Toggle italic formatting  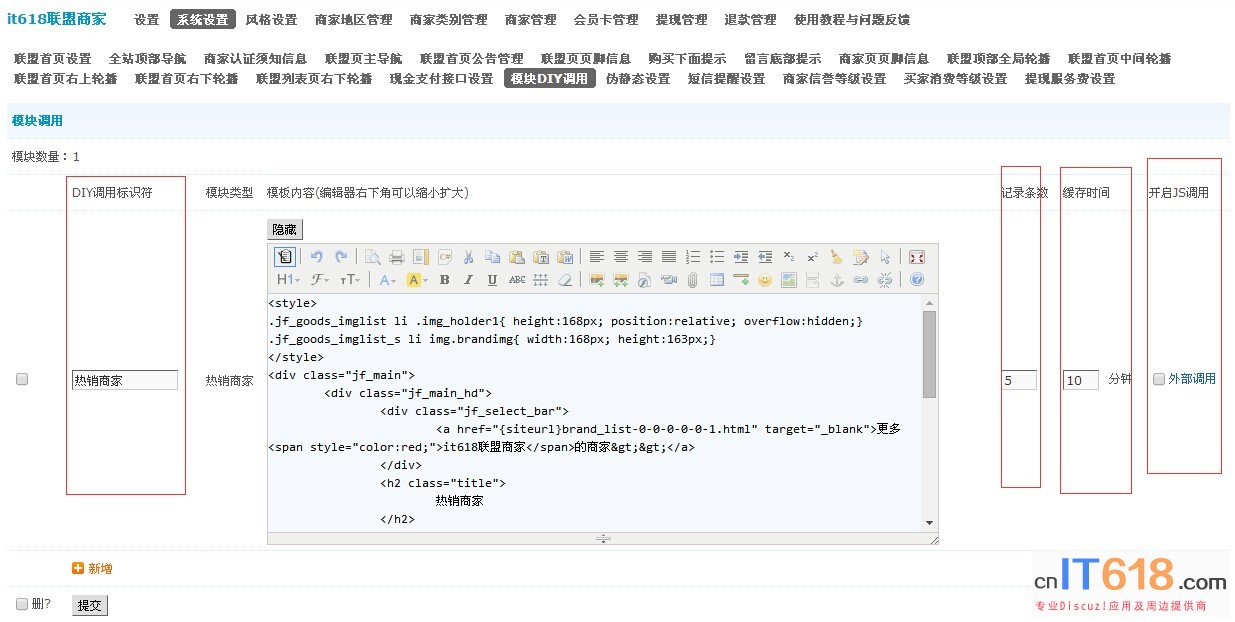tap(468, 280)
